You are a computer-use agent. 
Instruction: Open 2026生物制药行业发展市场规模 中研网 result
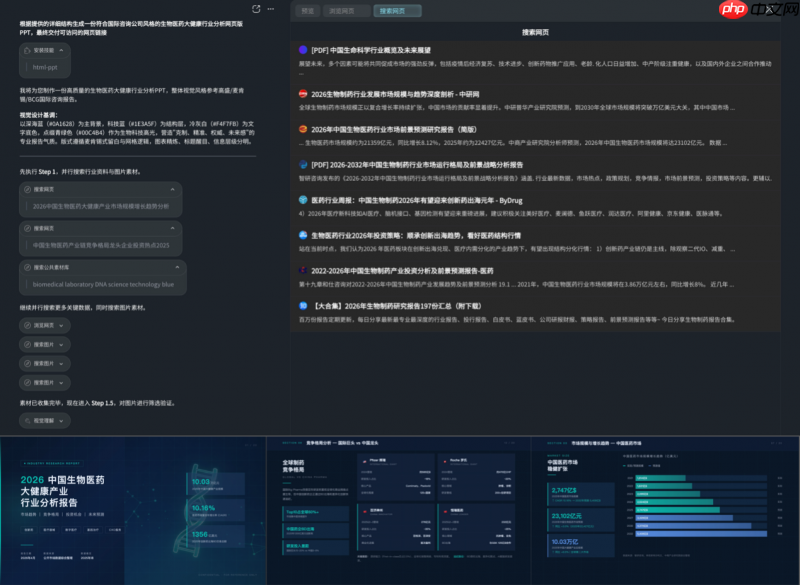[x=395, y=94]
